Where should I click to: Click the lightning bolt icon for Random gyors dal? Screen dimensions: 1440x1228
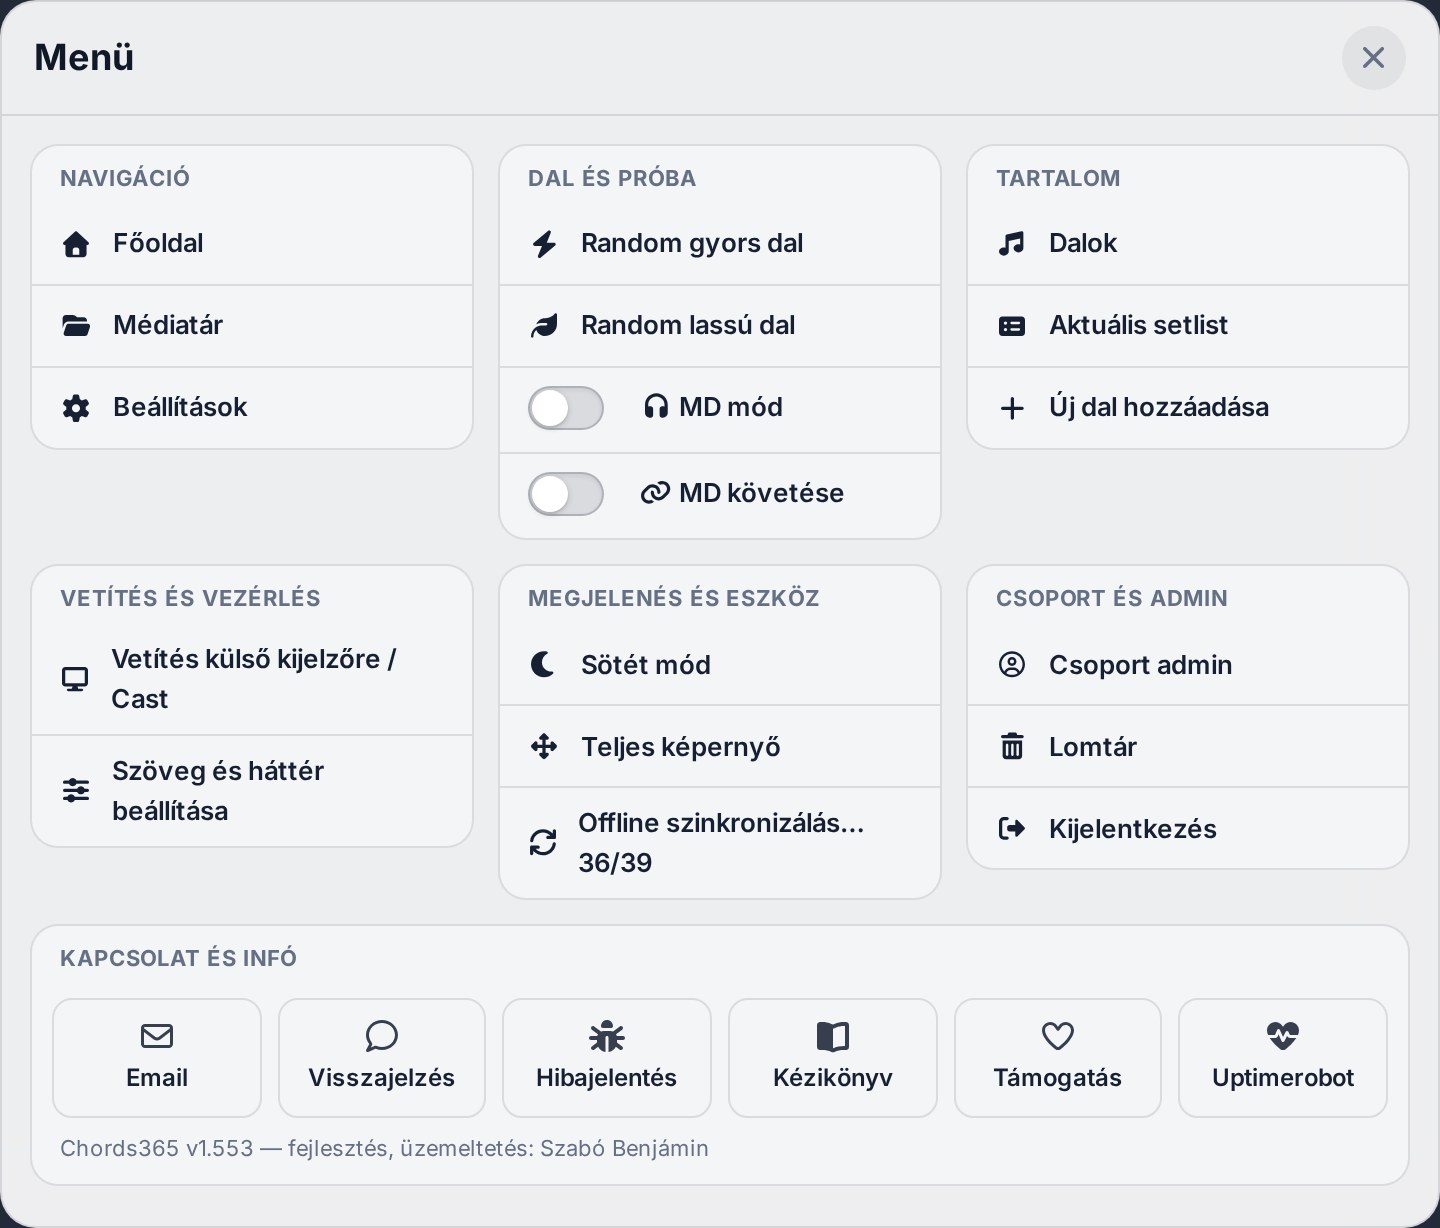pyautogui.click(x=544, y=244)
